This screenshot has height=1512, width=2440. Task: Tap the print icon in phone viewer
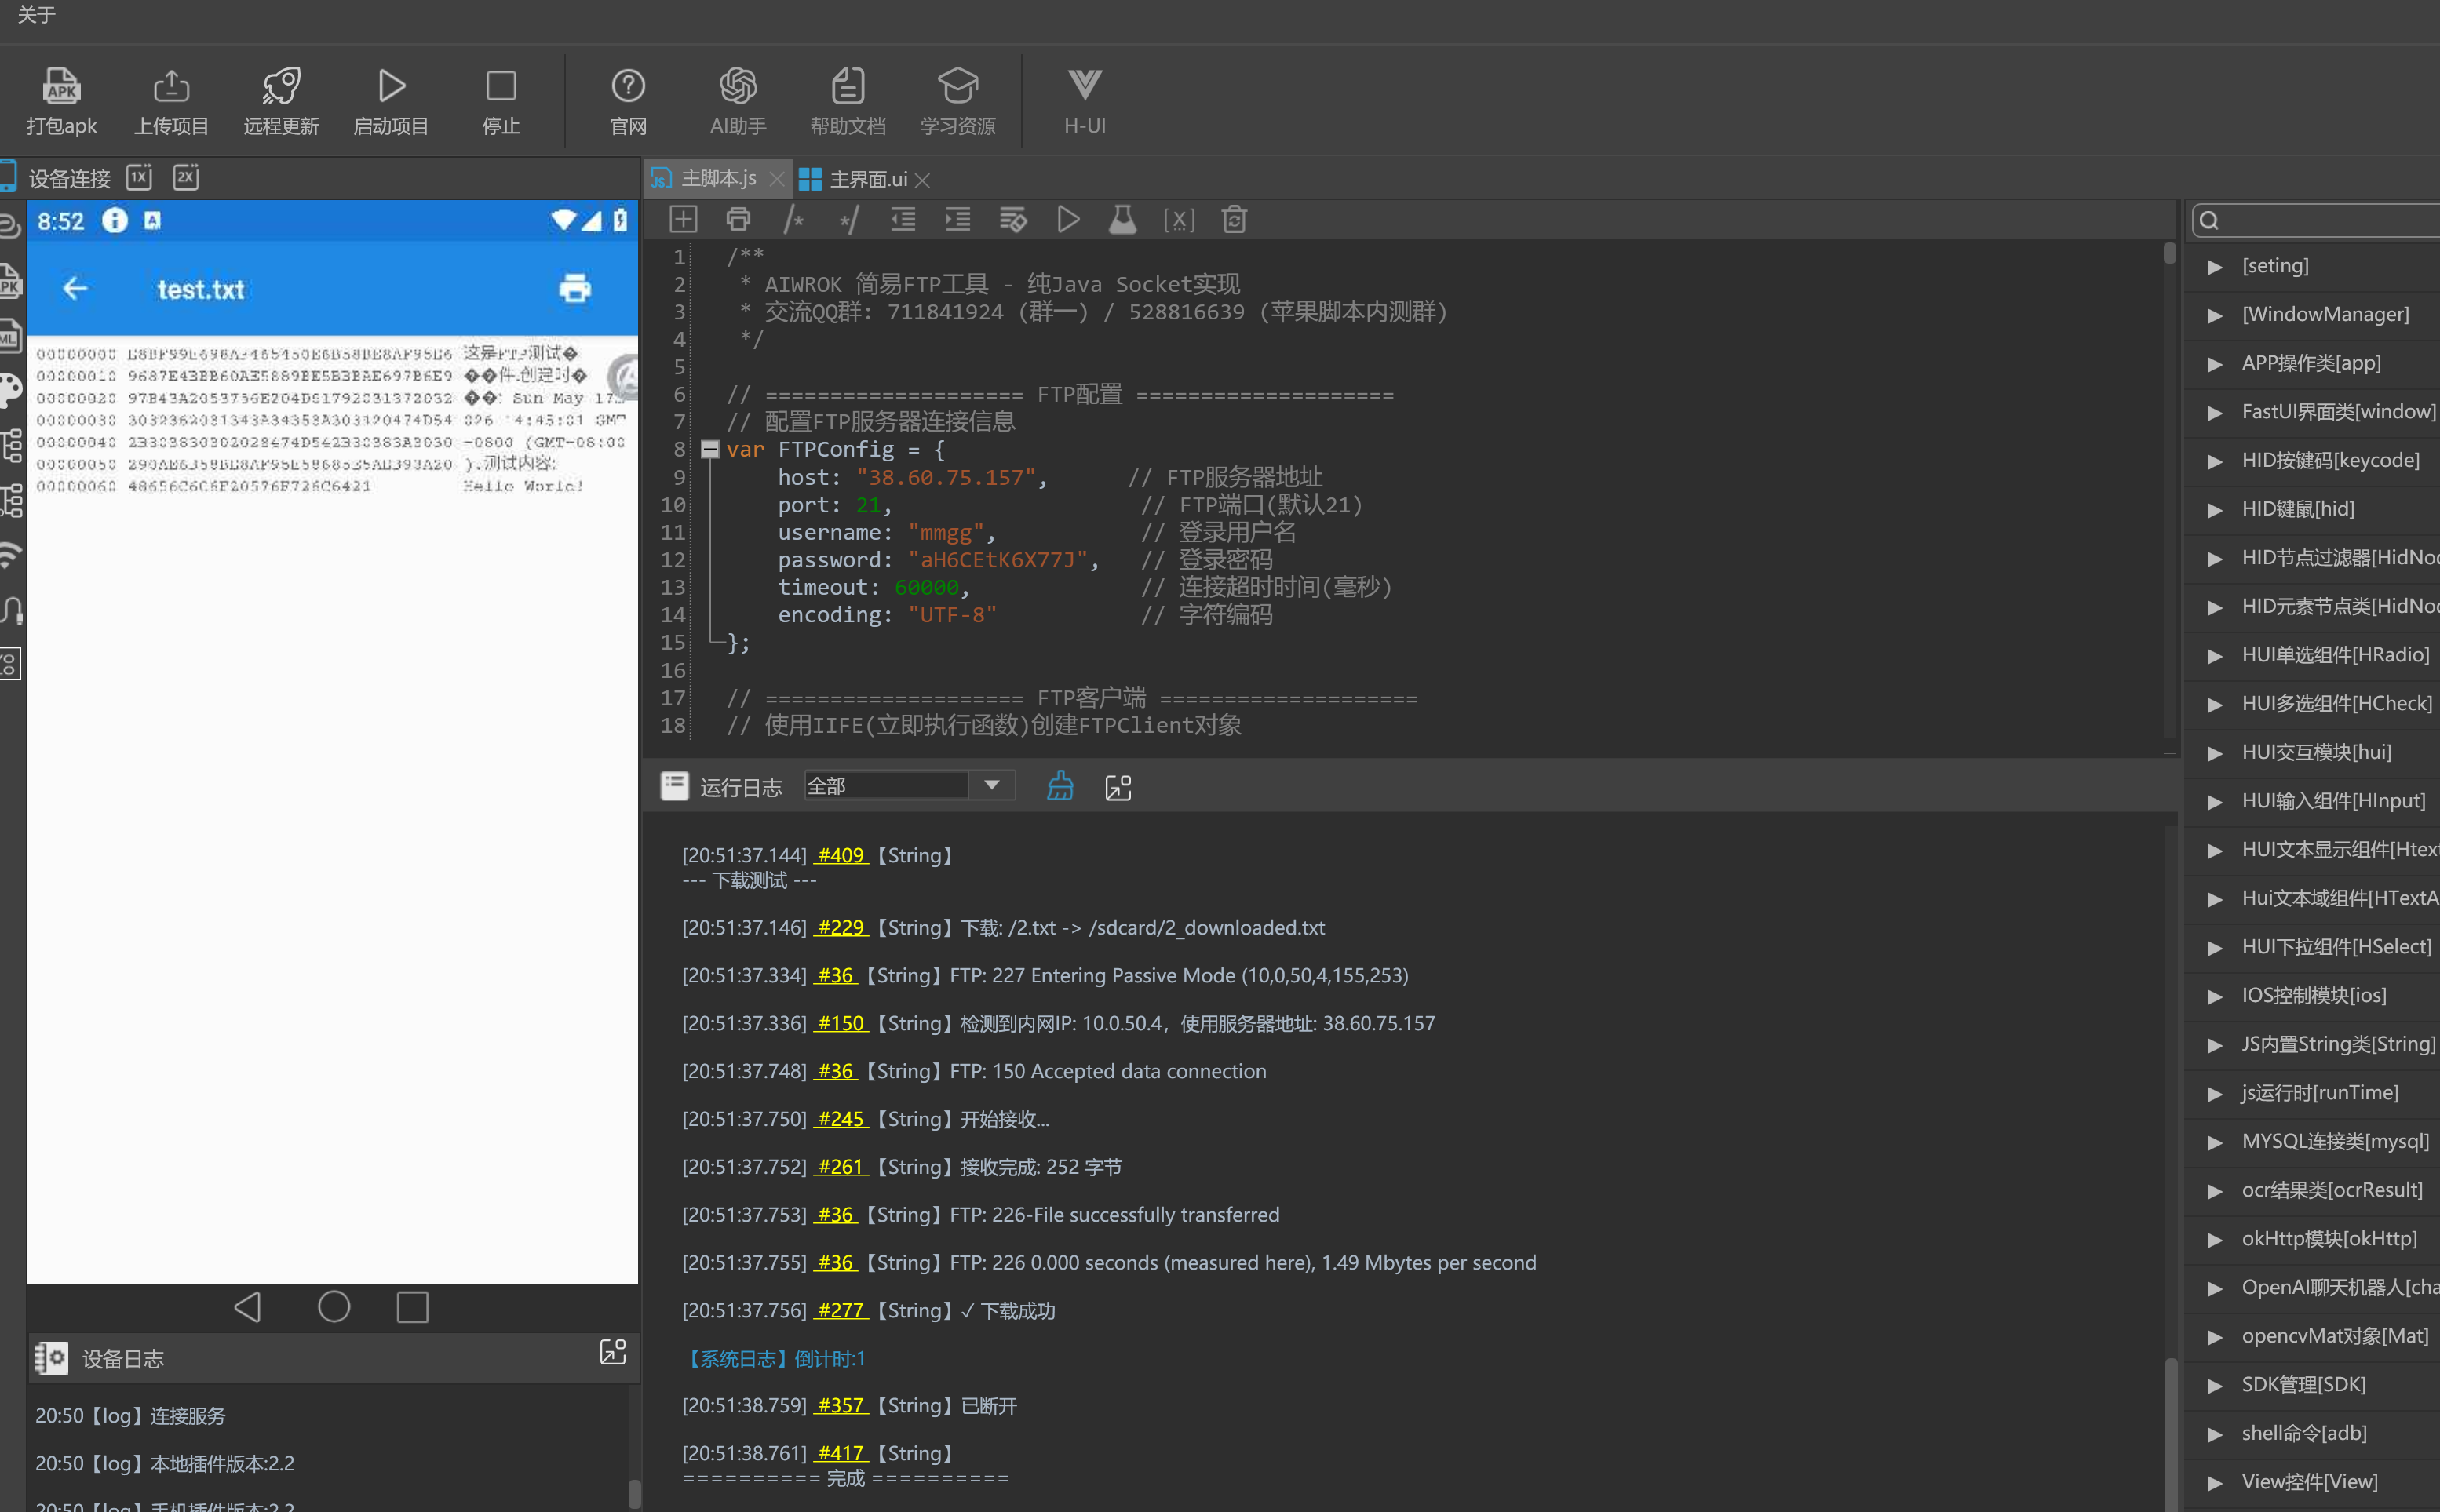(575, 289)
